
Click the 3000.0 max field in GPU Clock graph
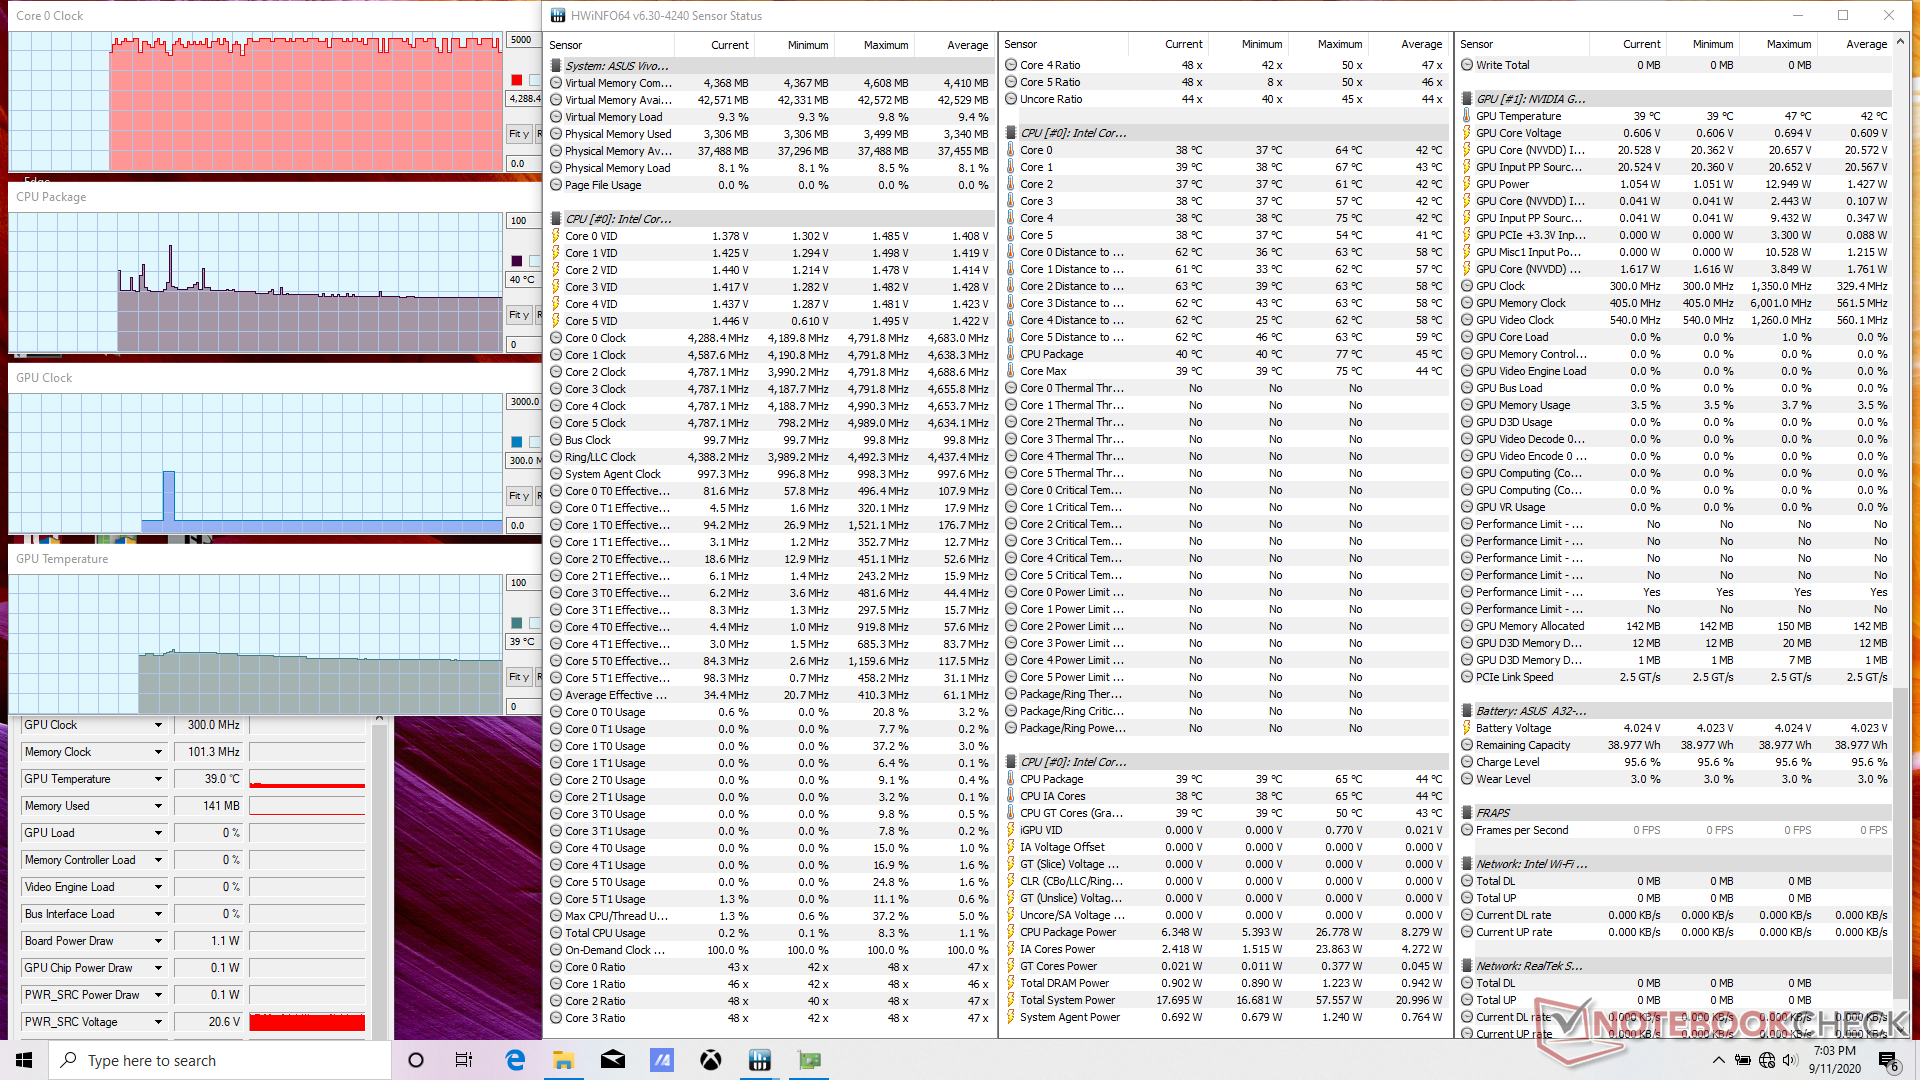524,402
